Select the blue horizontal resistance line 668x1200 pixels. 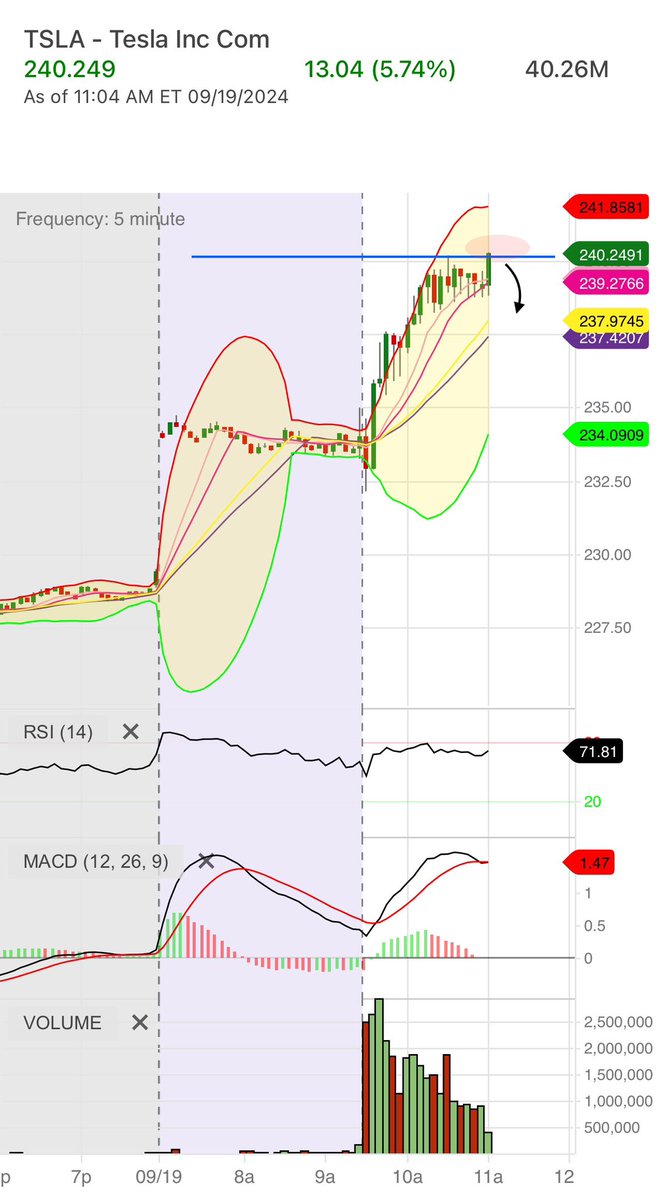[x=372, y=257]
